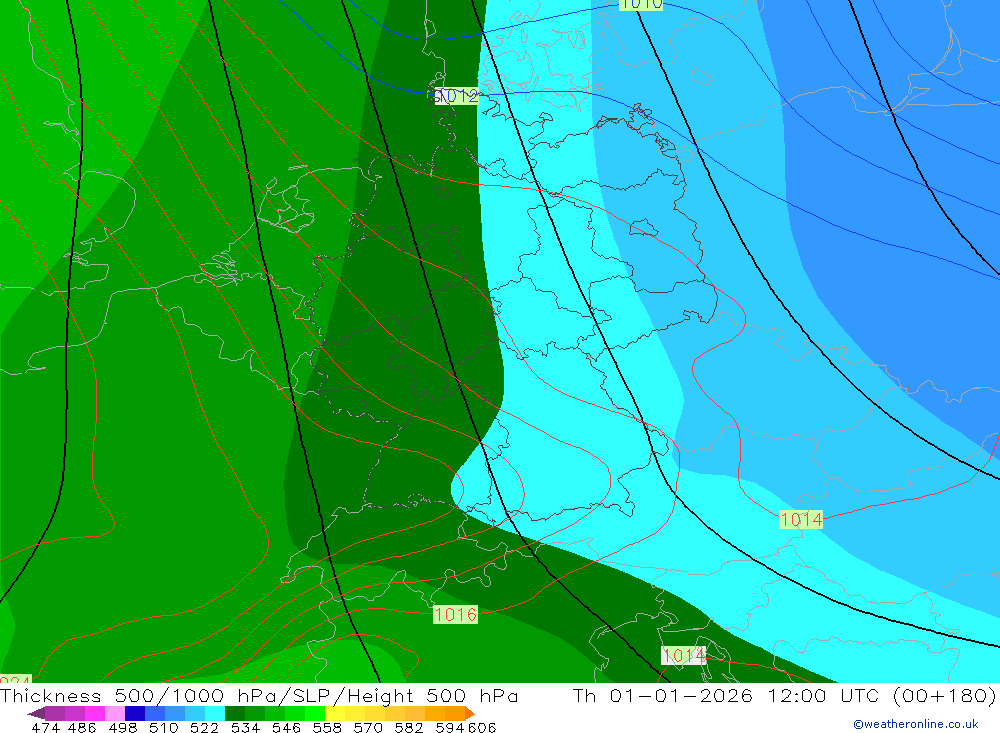Pick the cyan legend swatch above 522
This screenshot has width=1000, height=733.
click(215, 713)
